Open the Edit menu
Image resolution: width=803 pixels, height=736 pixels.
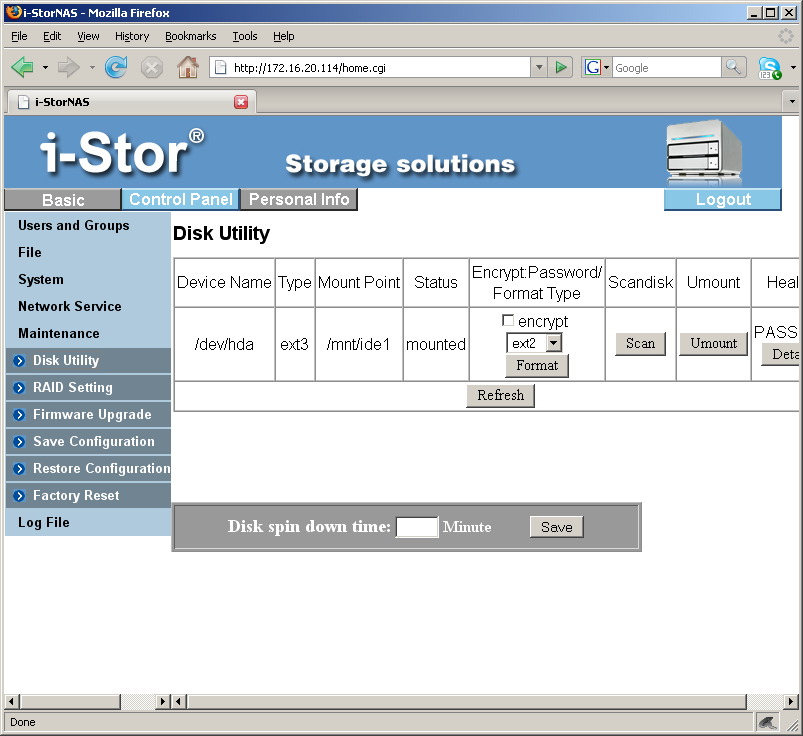pos(52,36)
